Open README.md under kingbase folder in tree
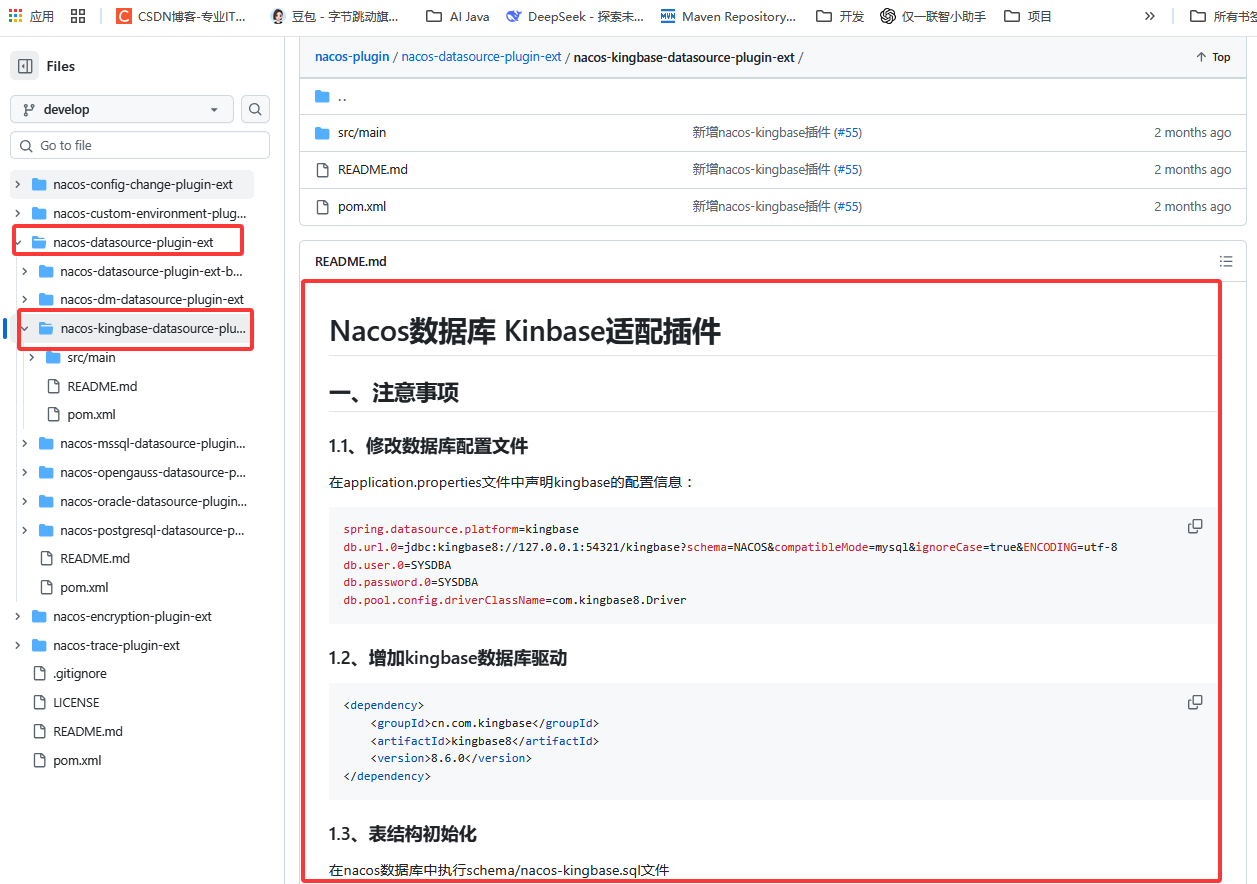The width and height of the screenshot is (1257, 884). (x=102, y=386)
